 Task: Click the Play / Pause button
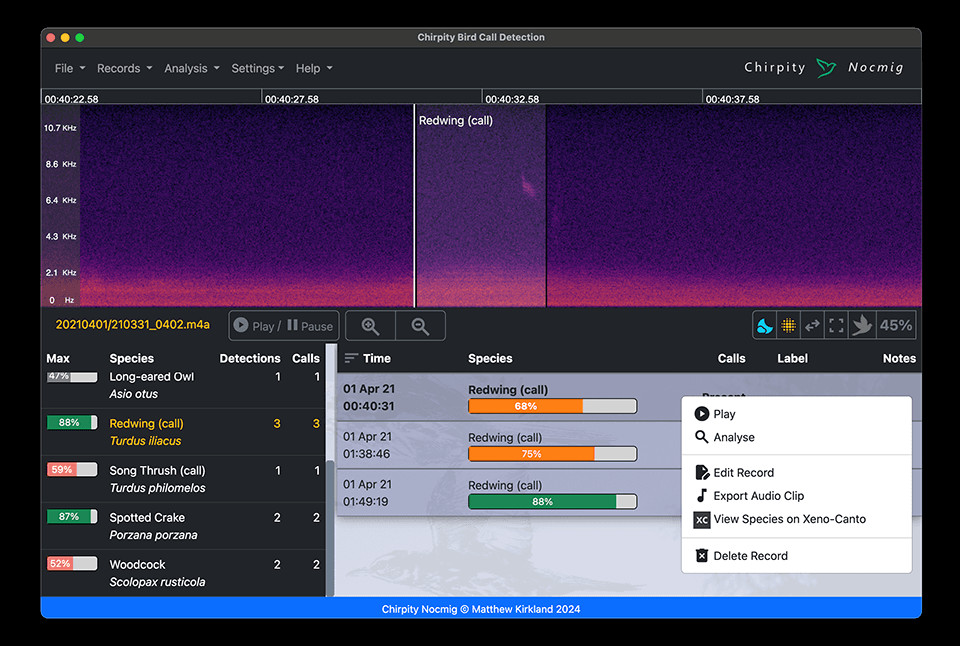coord(283,326)
